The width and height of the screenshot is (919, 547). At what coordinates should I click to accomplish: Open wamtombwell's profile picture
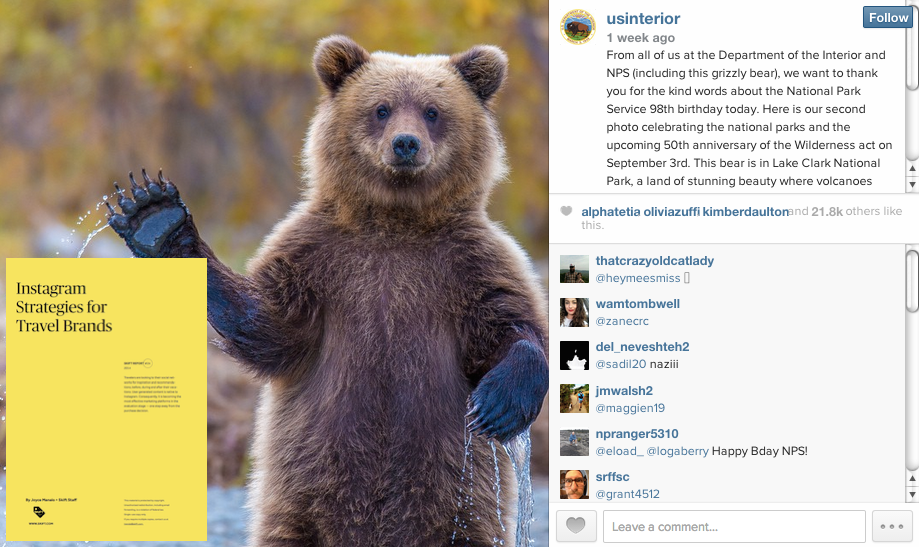point(574,312)
